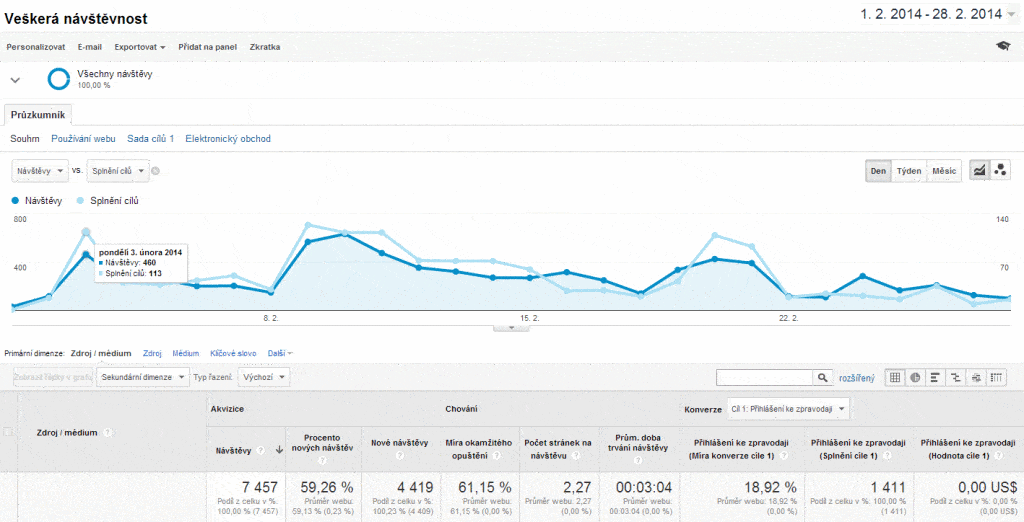Select the data table view icon
Viewport: 1024px width, 522px height.
pos(895,377)
